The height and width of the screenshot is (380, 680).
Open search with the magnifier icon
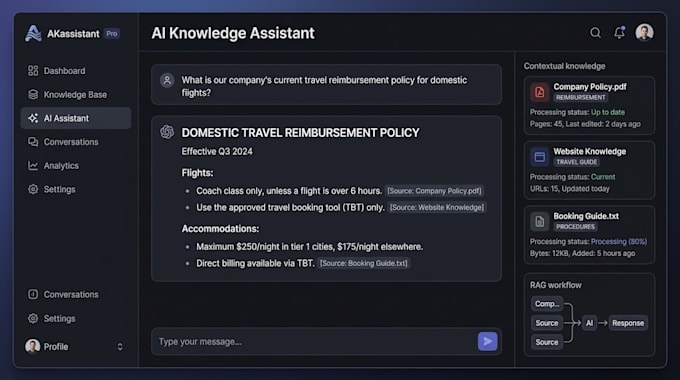[x=595, y=33]
